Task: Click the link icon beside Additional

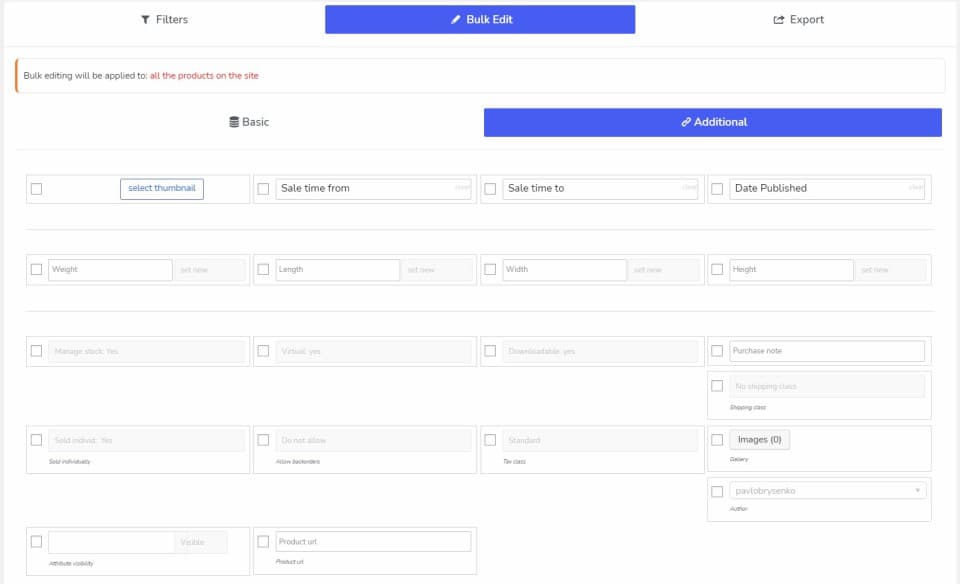Action: pos(686,122)
